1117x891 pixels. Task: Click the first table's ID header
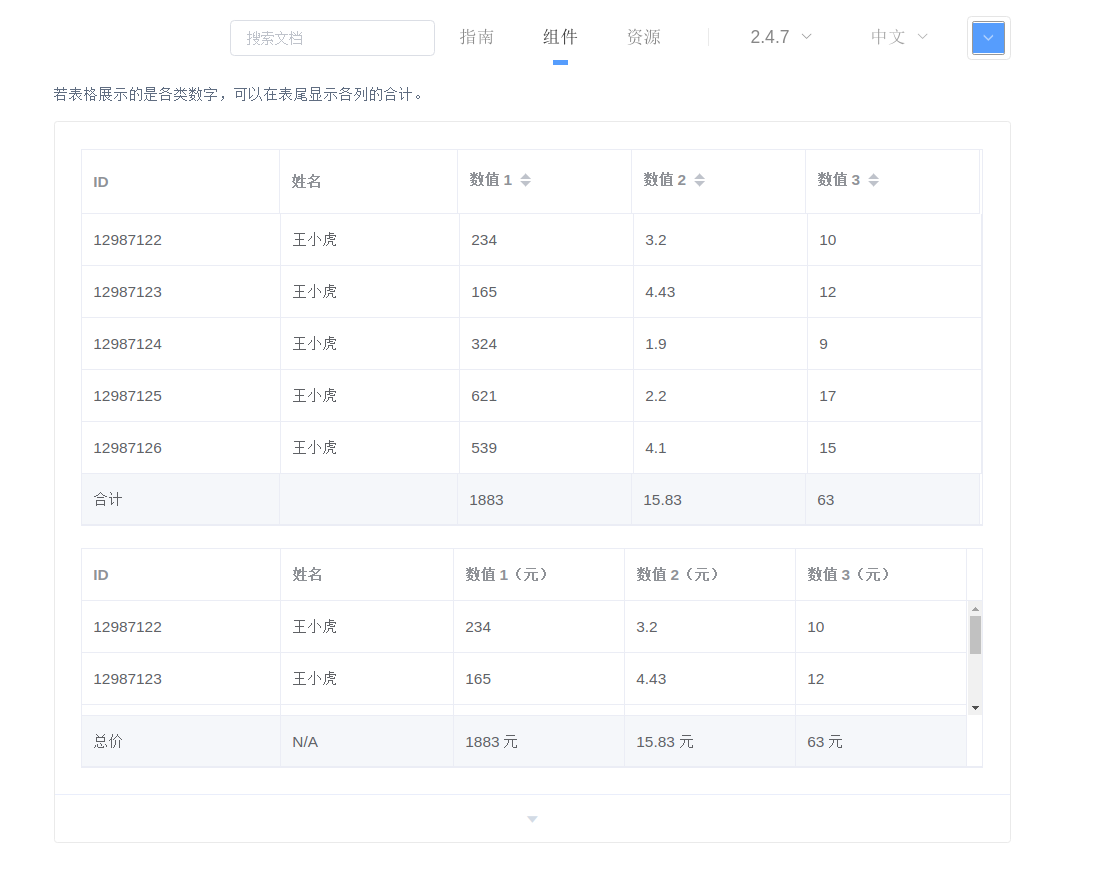coord(181,182)
